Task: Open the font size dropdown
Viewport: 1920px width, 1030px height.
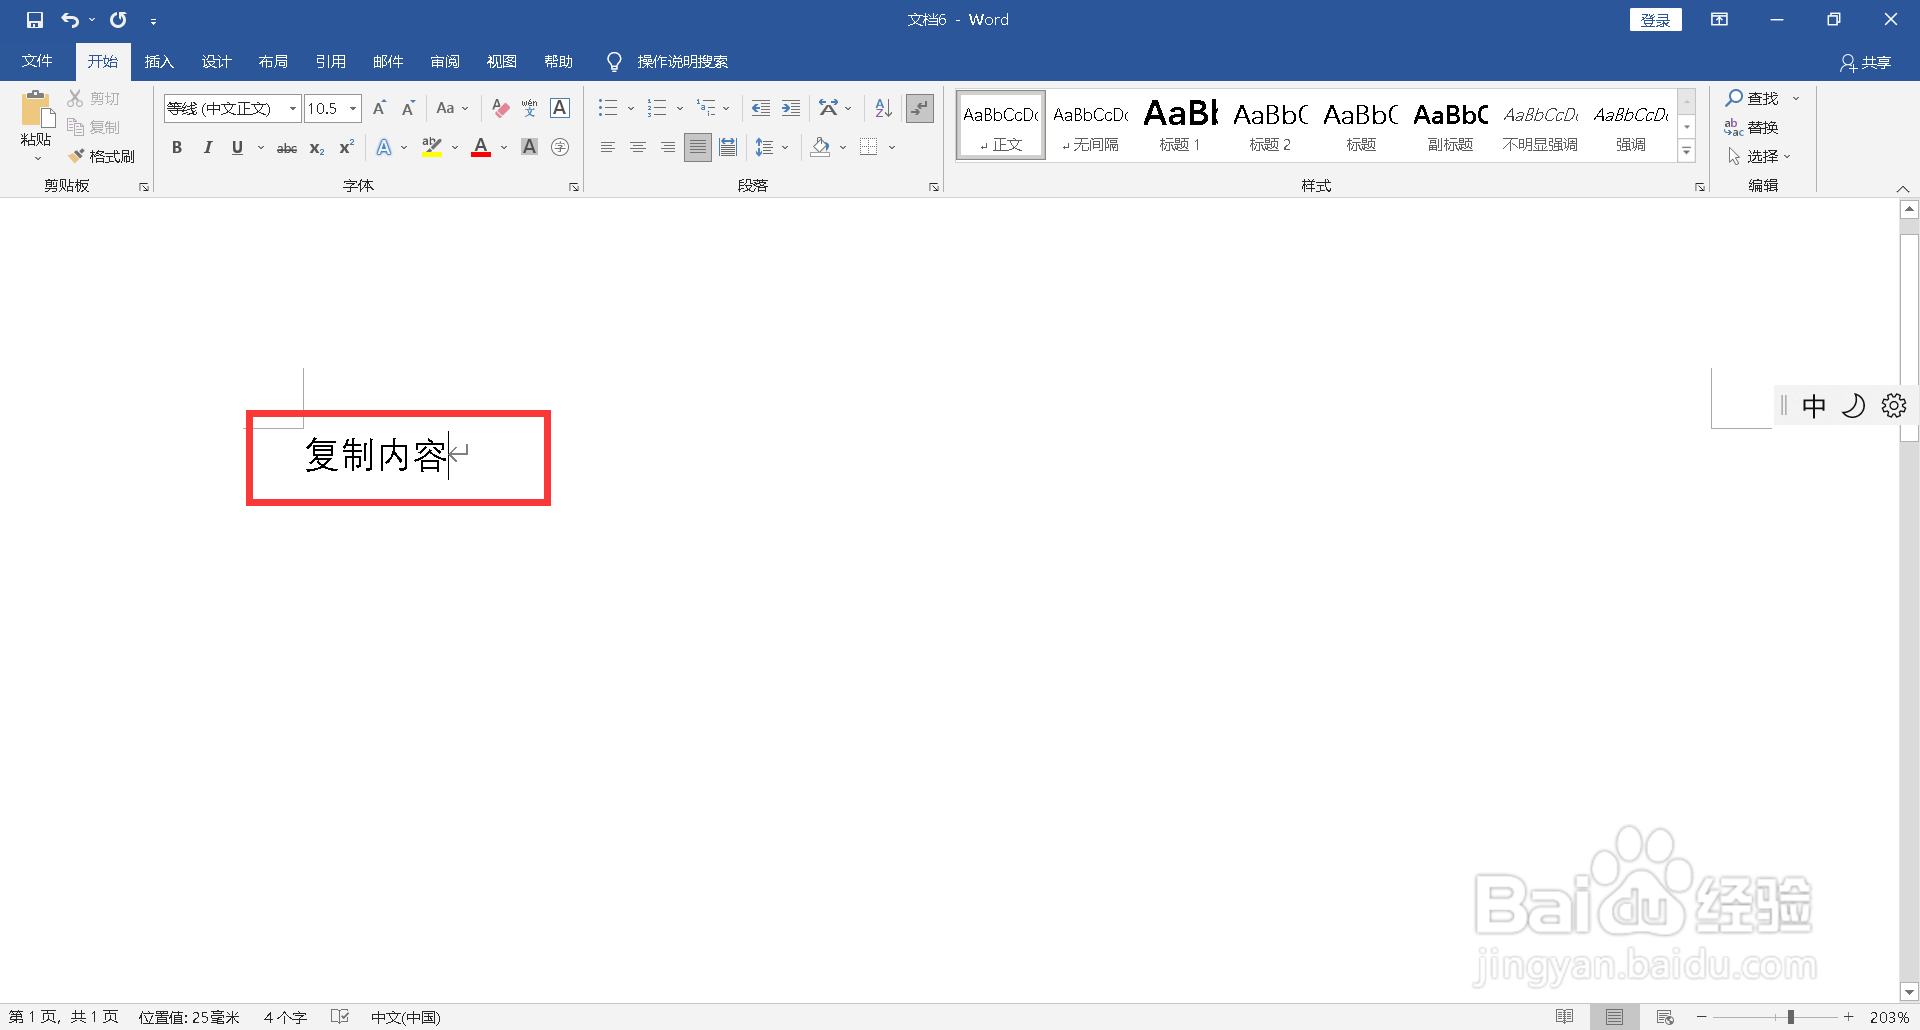Action: pyautogui.click(x=353, y=108)
